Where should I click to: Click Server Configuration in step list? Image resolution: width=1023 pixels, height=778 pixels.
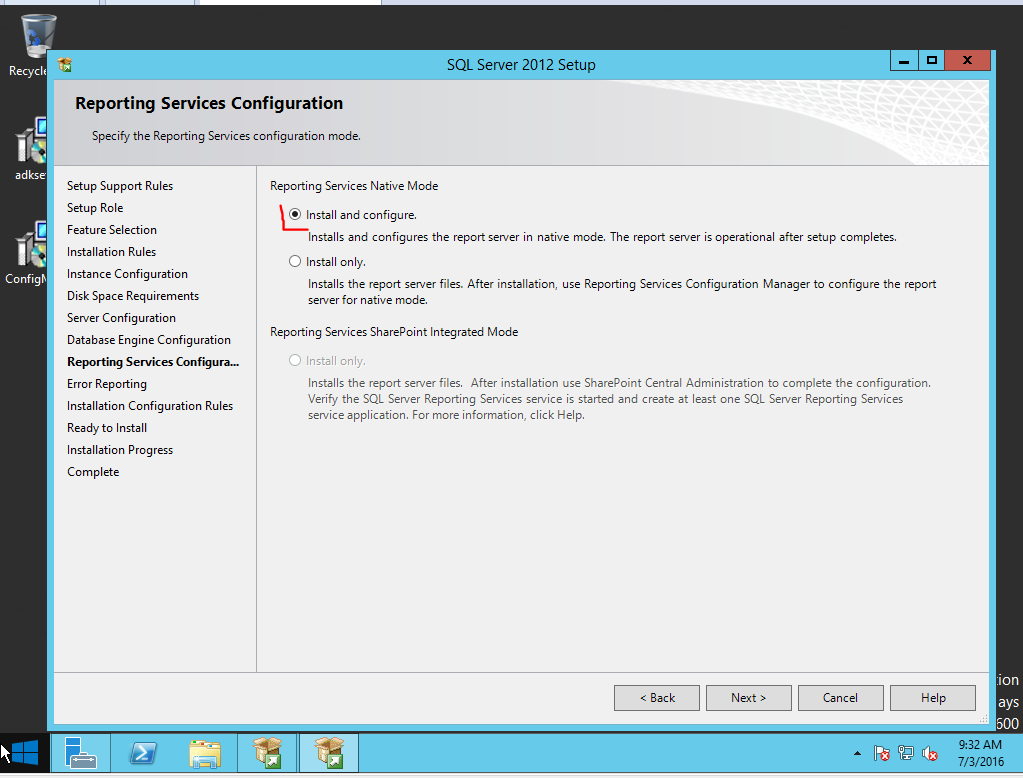[x=121, y=318]
